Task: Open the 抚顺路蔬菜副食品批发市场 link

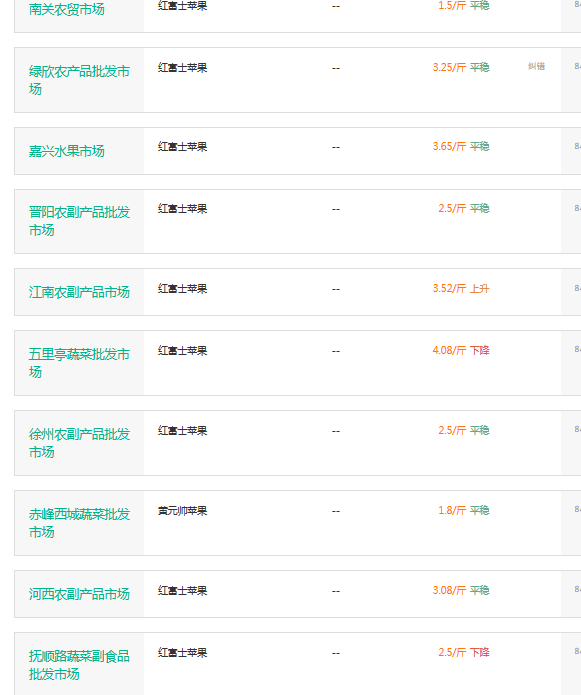Action: (x=79, y=665)
